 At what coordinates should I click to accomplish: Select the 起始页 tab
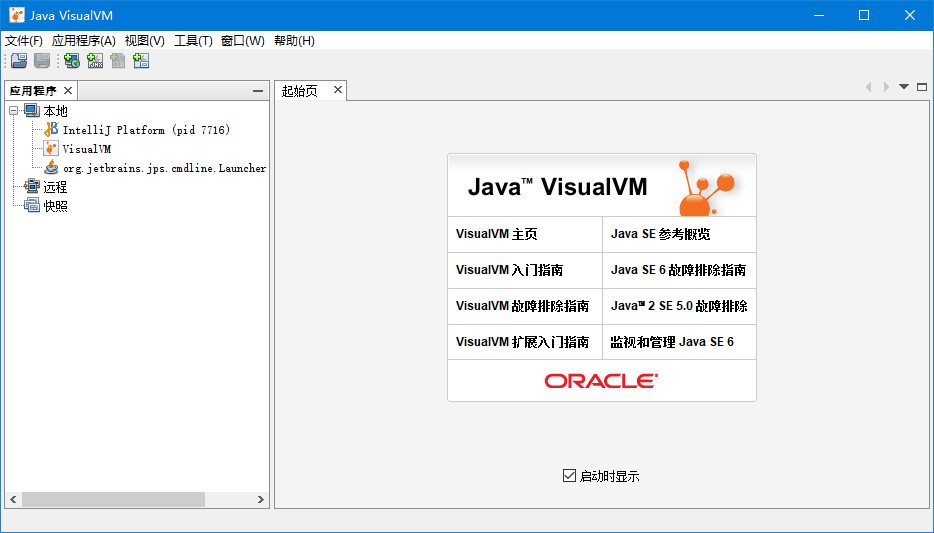coord(300,91)
